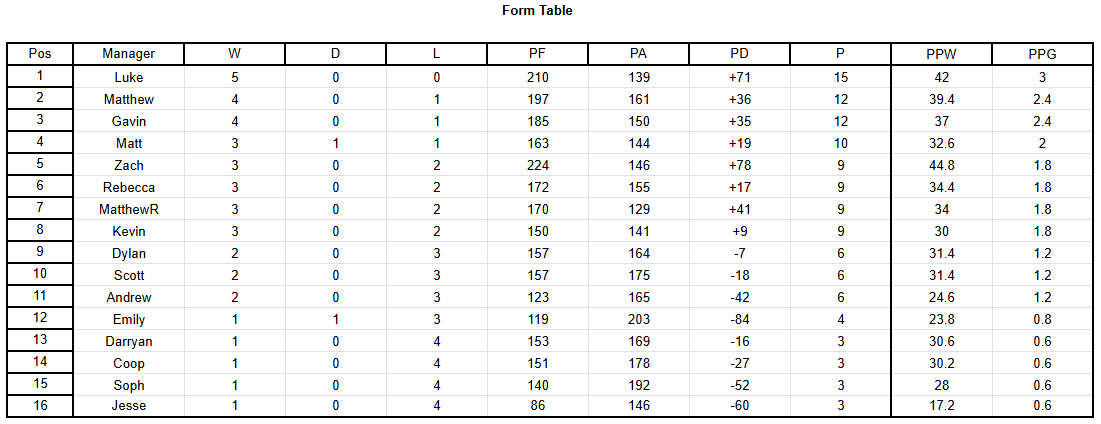Image resolution: width=1101 pixels, height=424 pixels.
Task: Select the PPG column header
Action: click(x=1042, y=54)
